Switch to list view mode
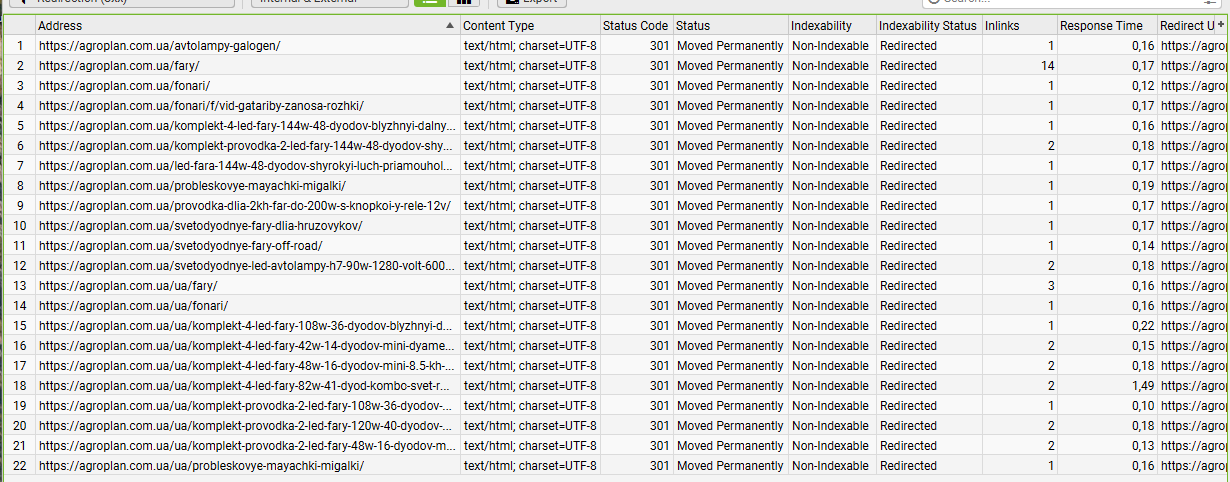The image size is (1230, 482). pyautogui.click(x=431, y=3)
